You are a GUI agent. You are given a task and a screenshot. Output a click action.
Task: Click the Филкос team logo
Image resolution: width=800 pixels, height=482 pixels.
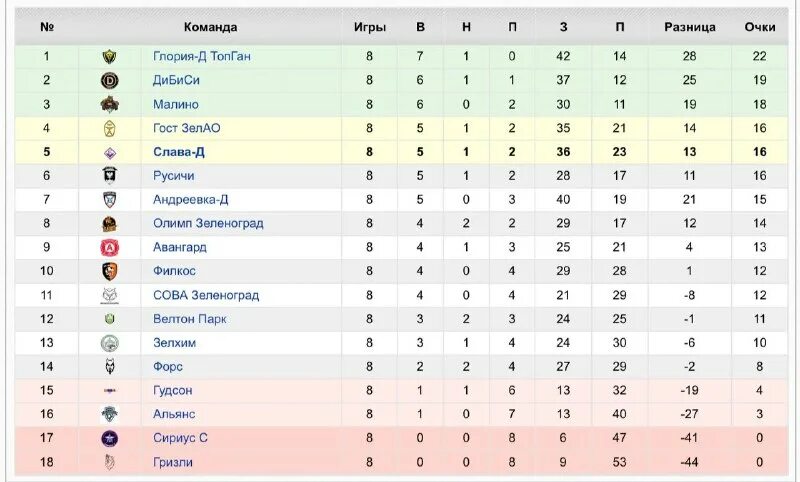[109, 271]
